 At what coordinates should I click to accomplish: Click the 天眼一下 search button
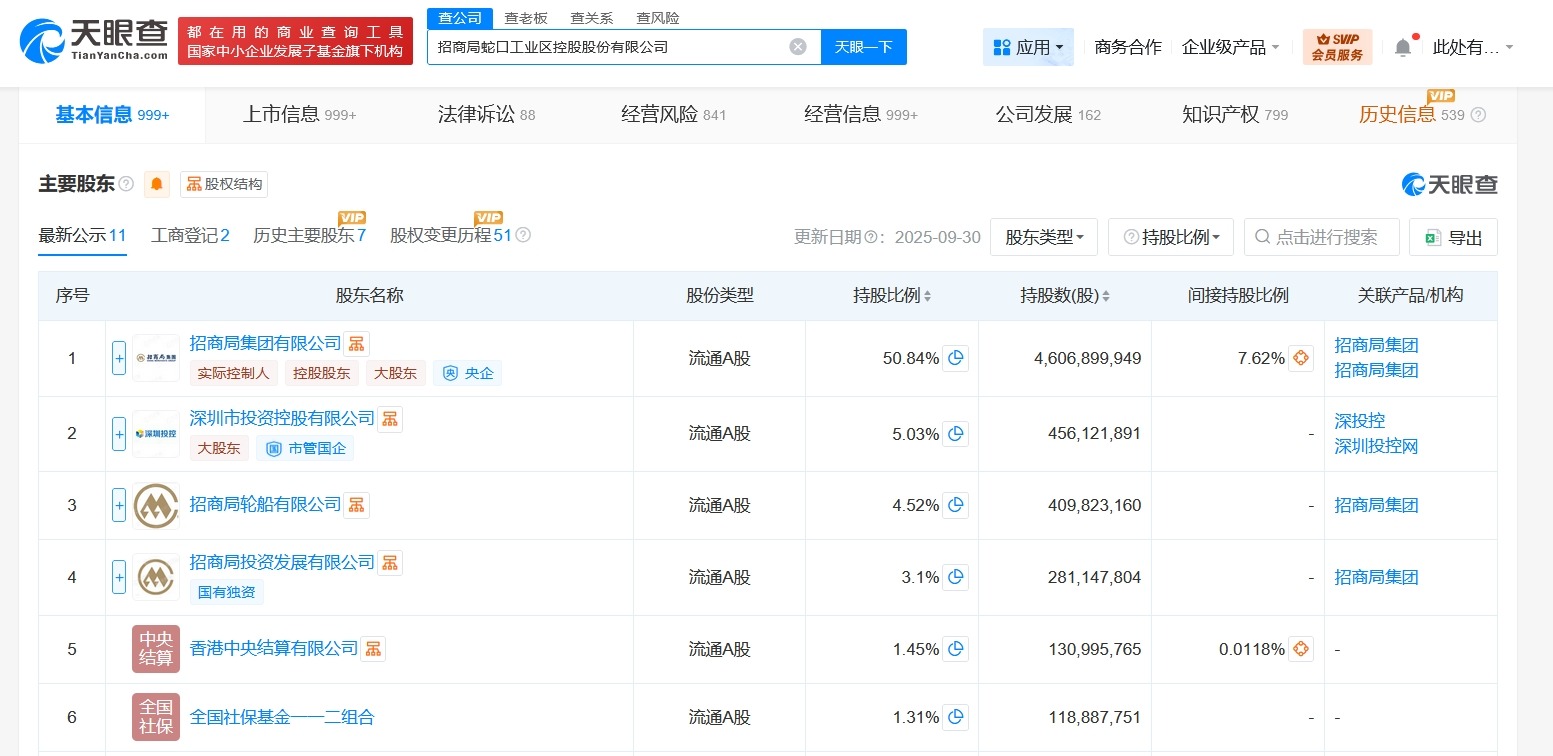point(863,45)
